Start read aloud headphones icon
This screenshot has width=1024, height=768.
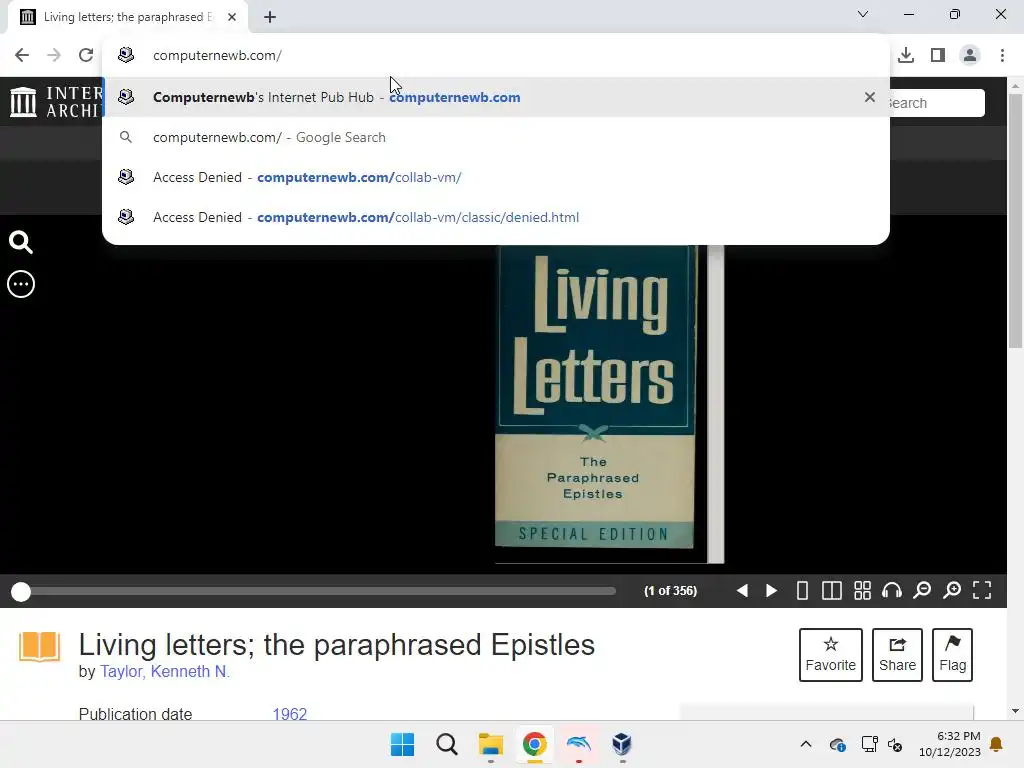(891, 591)
